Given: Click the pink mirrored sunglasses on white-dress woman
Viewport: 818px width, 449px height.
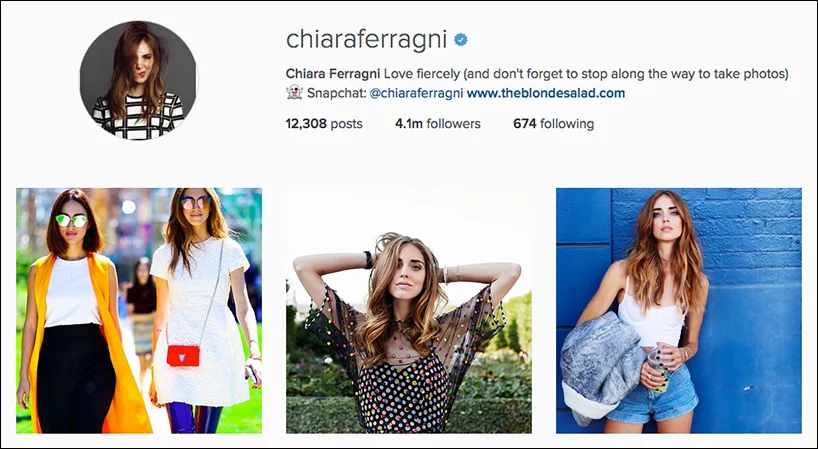Looking at the screenshot, I should point(195,203).
